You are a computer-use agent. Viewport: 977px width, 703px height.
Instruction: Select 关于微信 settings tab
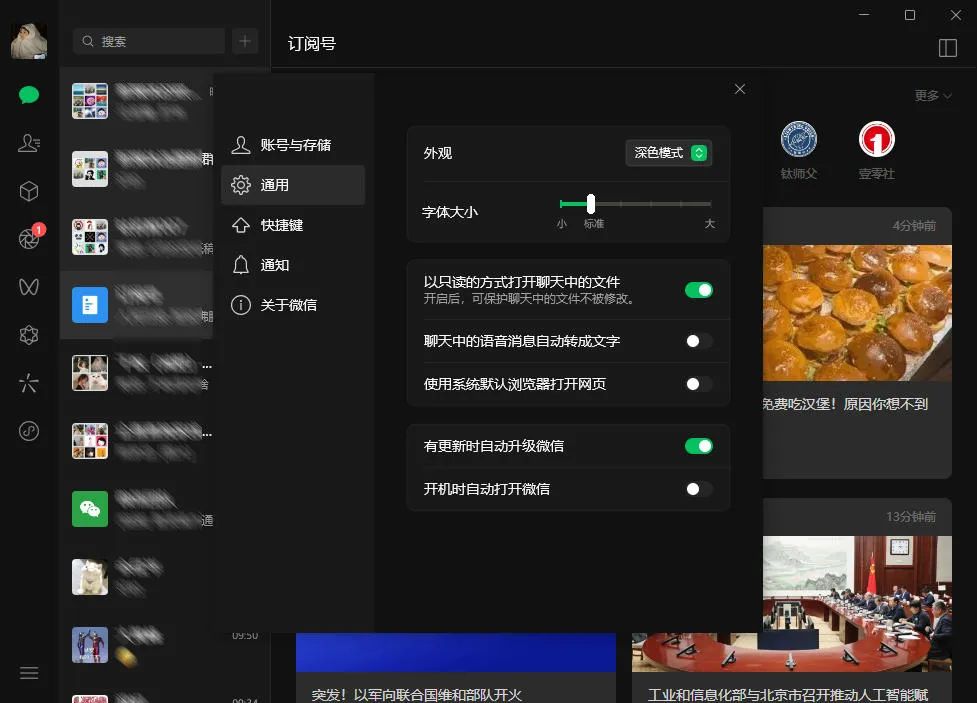click(293, 305)
